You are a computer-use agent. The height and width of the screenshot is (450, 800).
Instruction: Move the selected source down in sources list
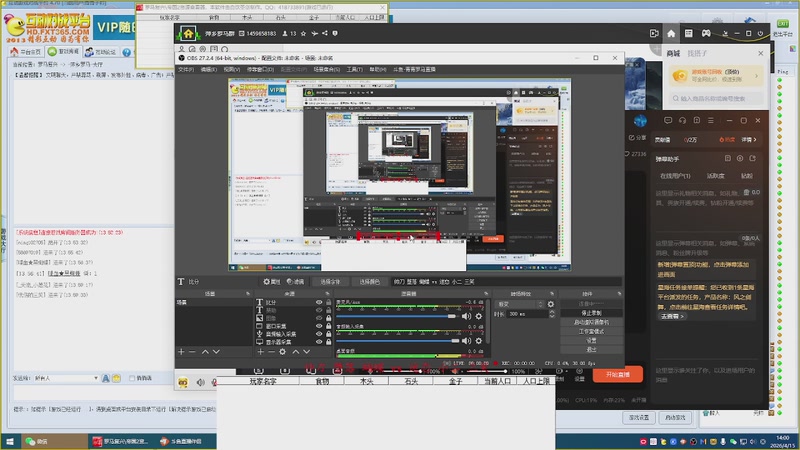pyautogui.click(x=307, y=352)
